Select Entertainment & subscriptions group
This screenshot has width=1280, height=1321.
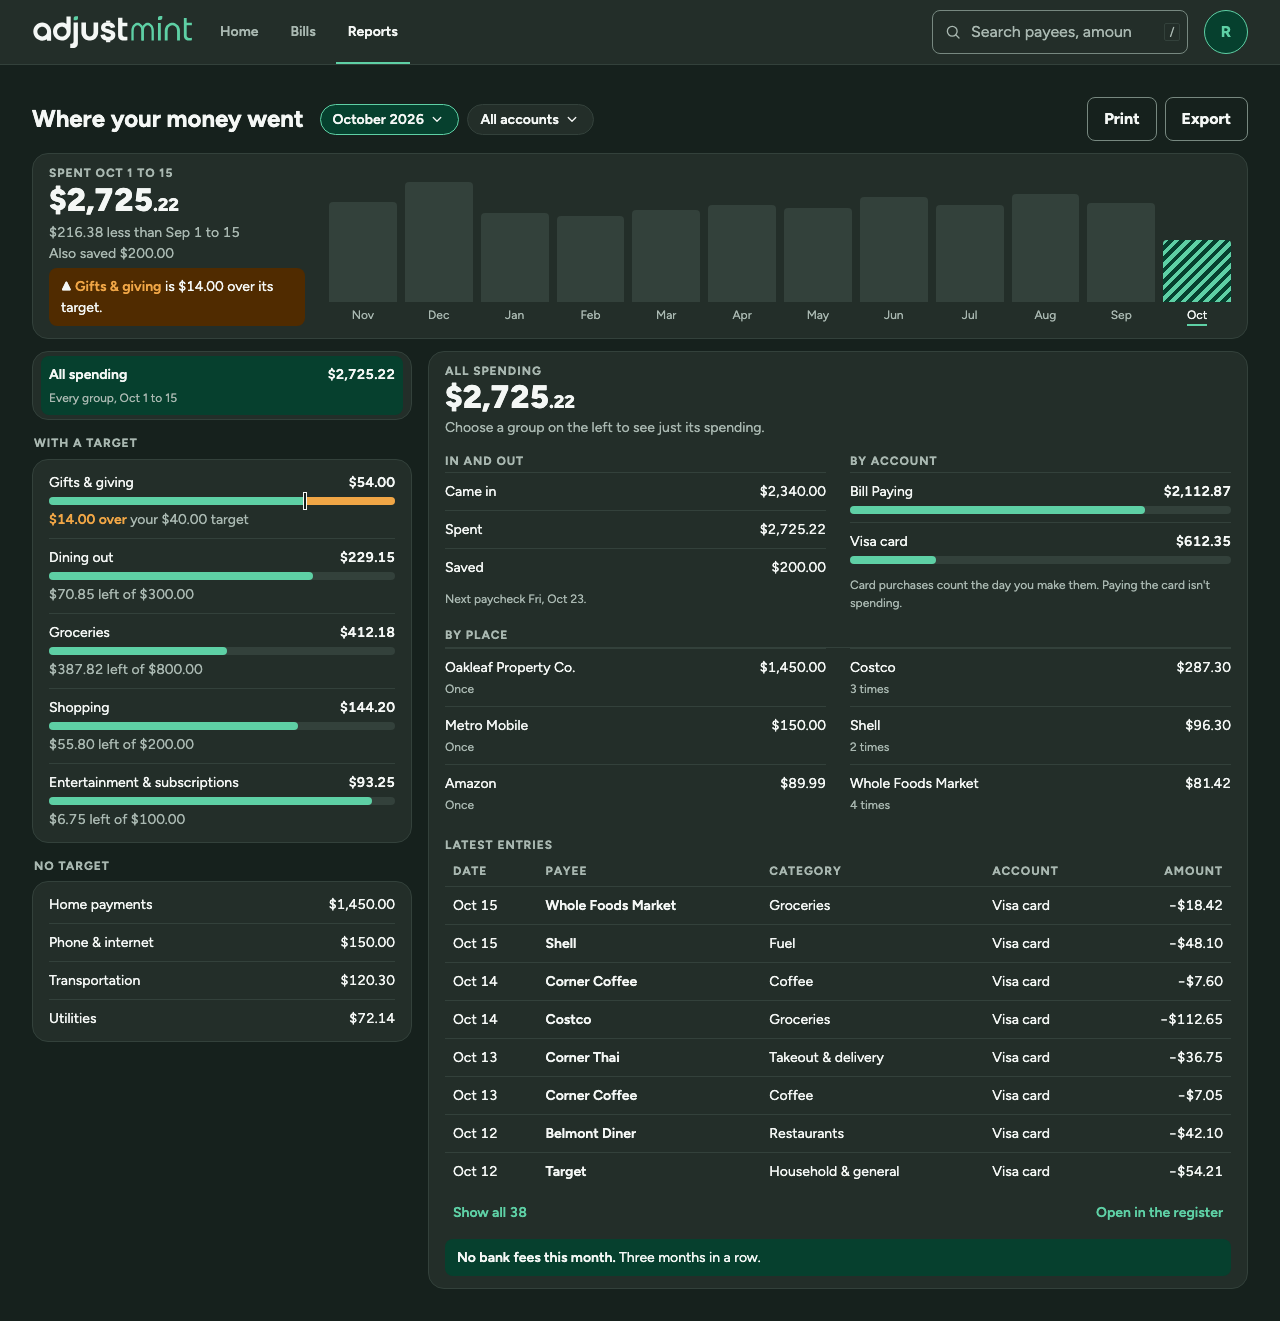pos(222,801)
